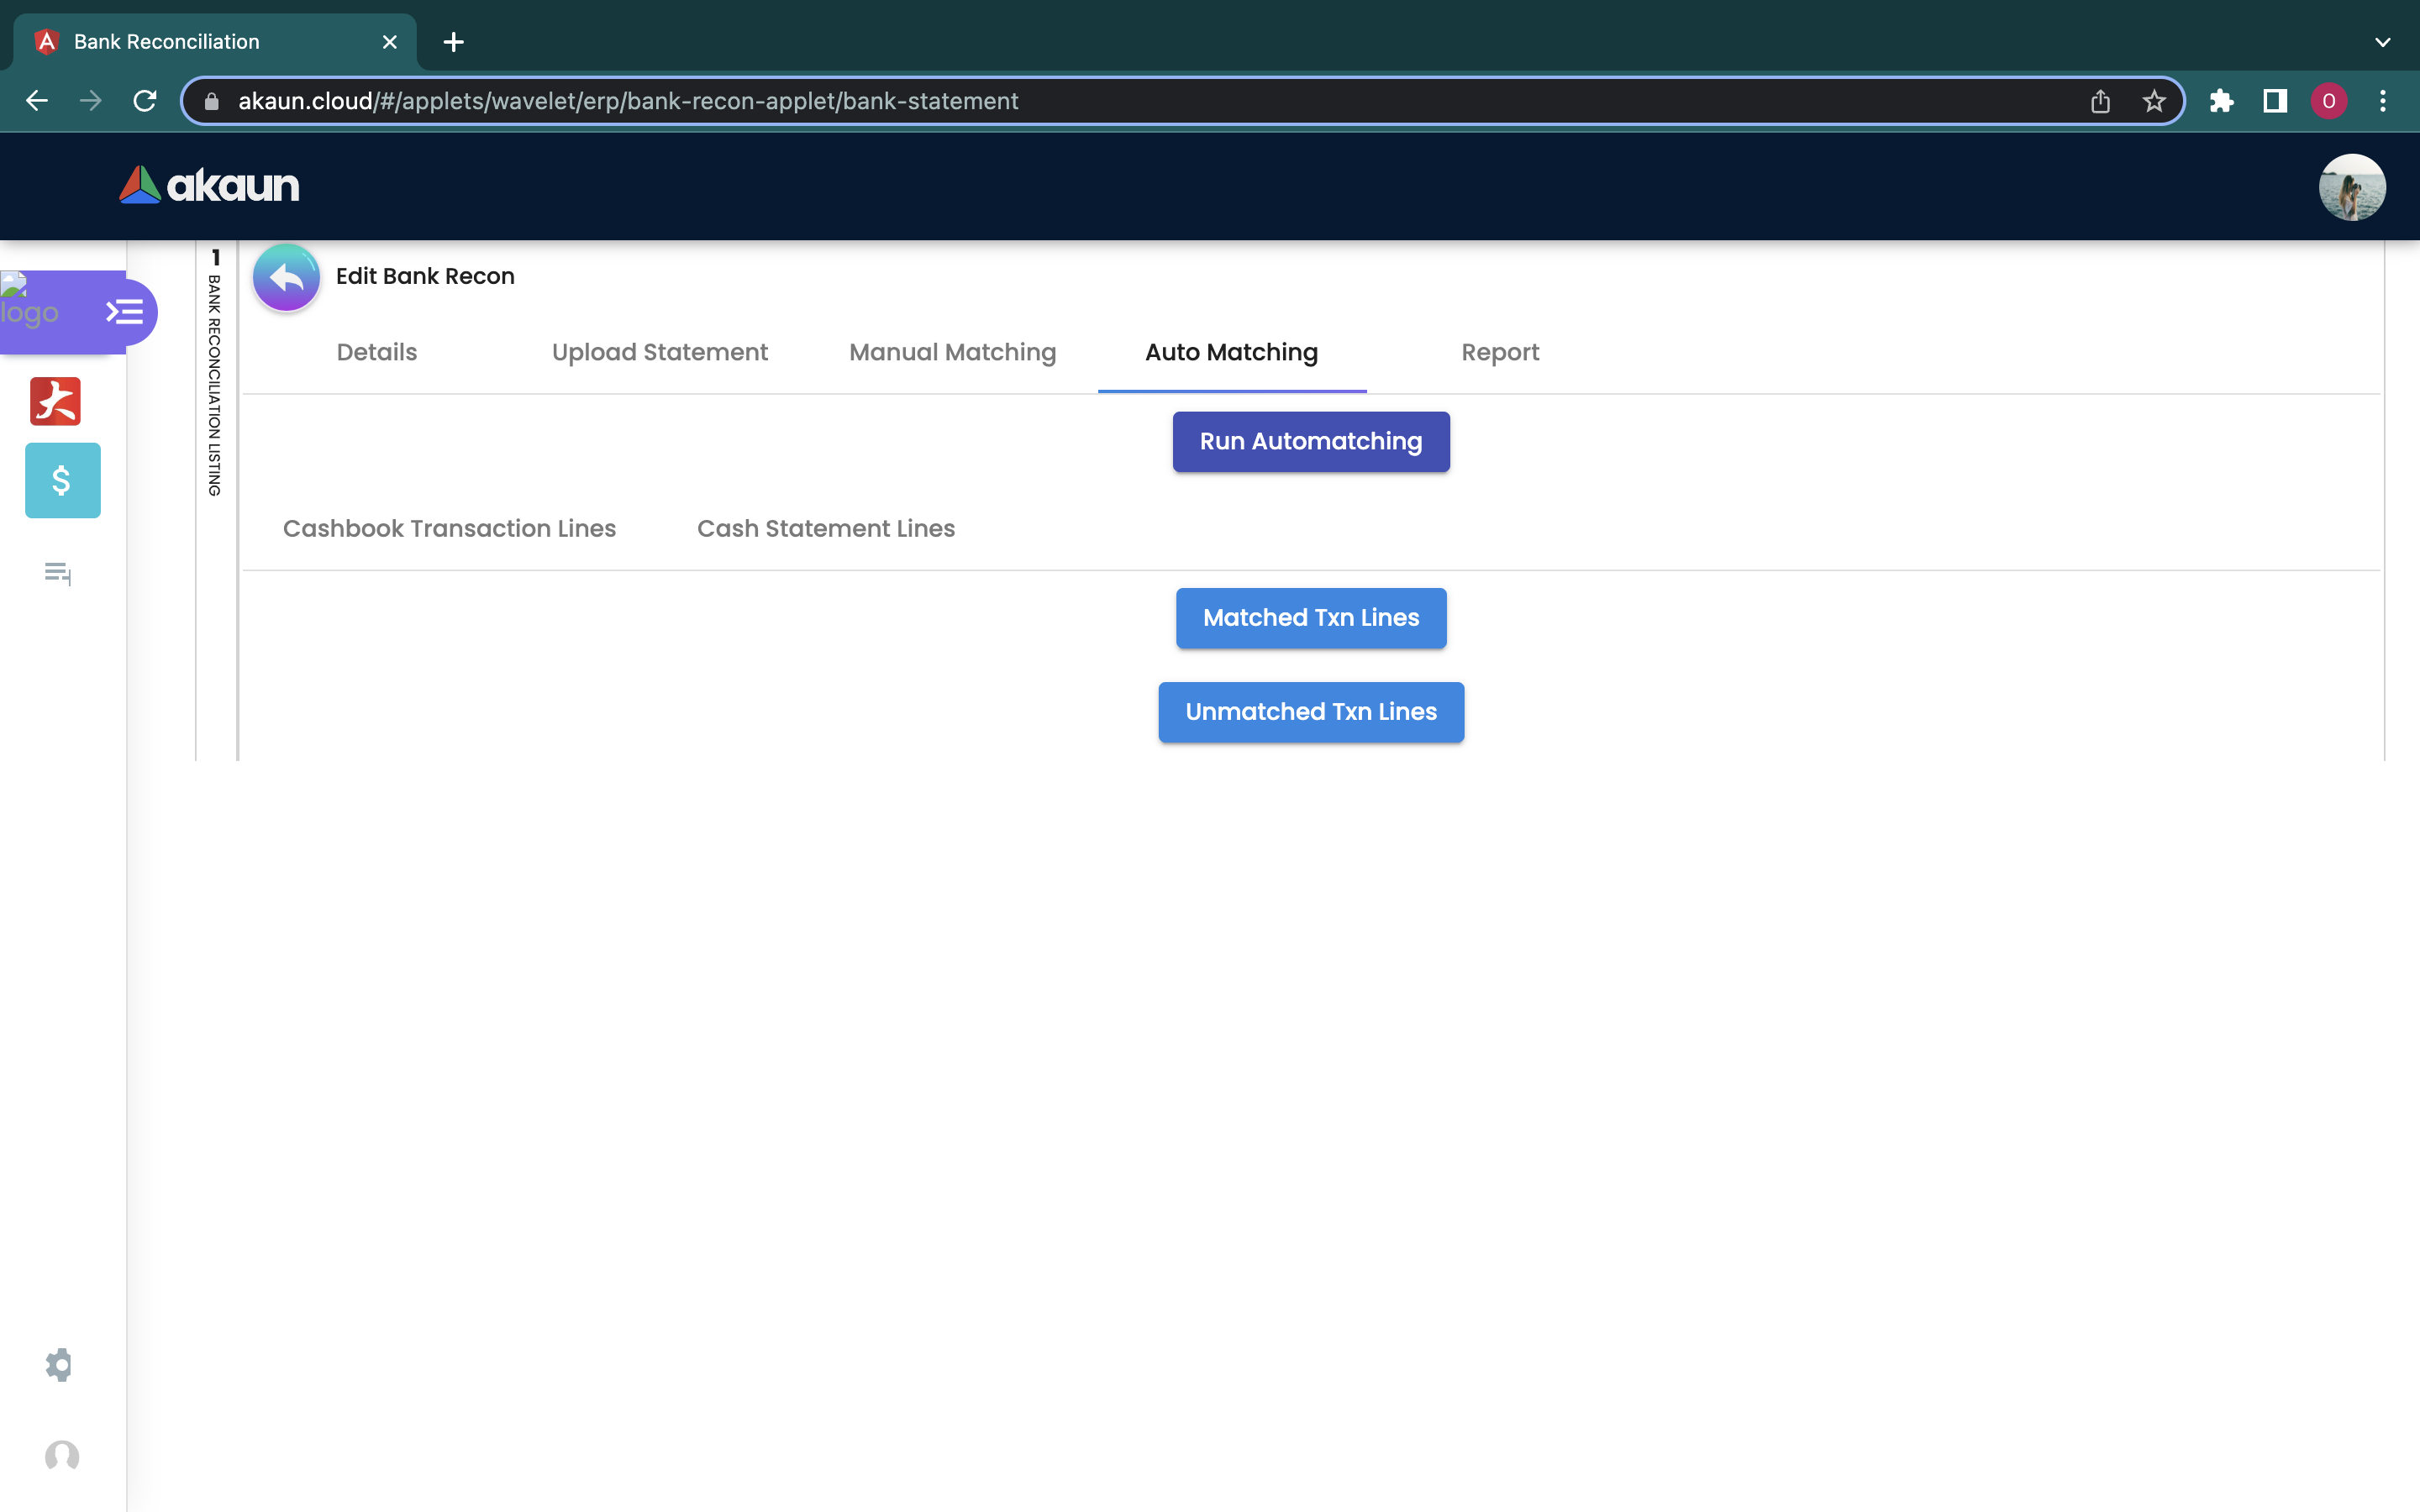The image size is (2420, 1512).
Task: Click the Unmatched Txn Lines button
Action: pyautogui.click(x=1310, y=712)
